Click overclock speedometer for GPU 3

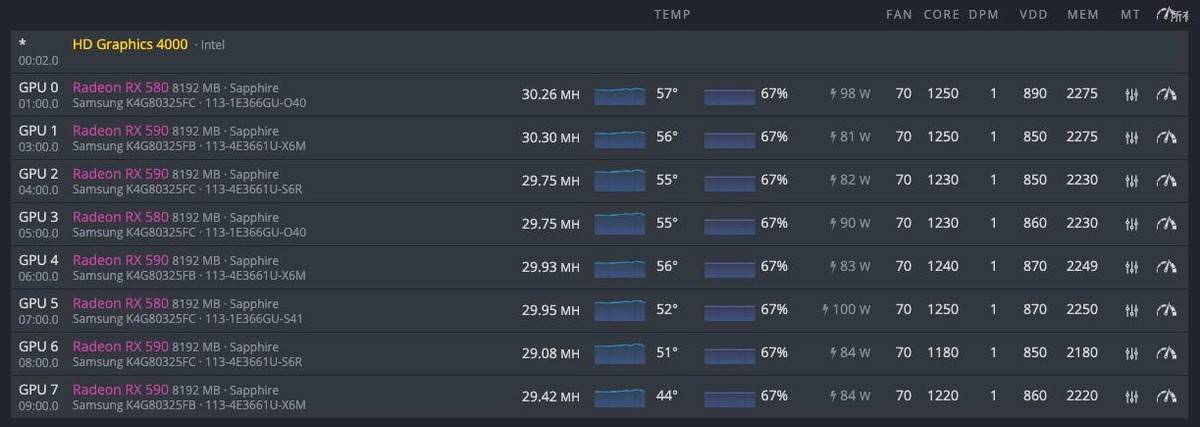(1166, 224)
